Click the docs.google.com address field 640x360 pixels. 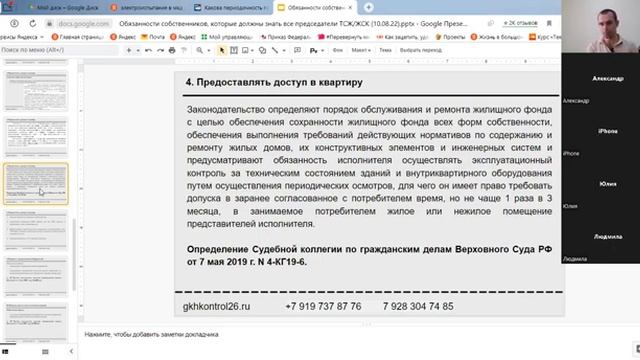point(84,24)
